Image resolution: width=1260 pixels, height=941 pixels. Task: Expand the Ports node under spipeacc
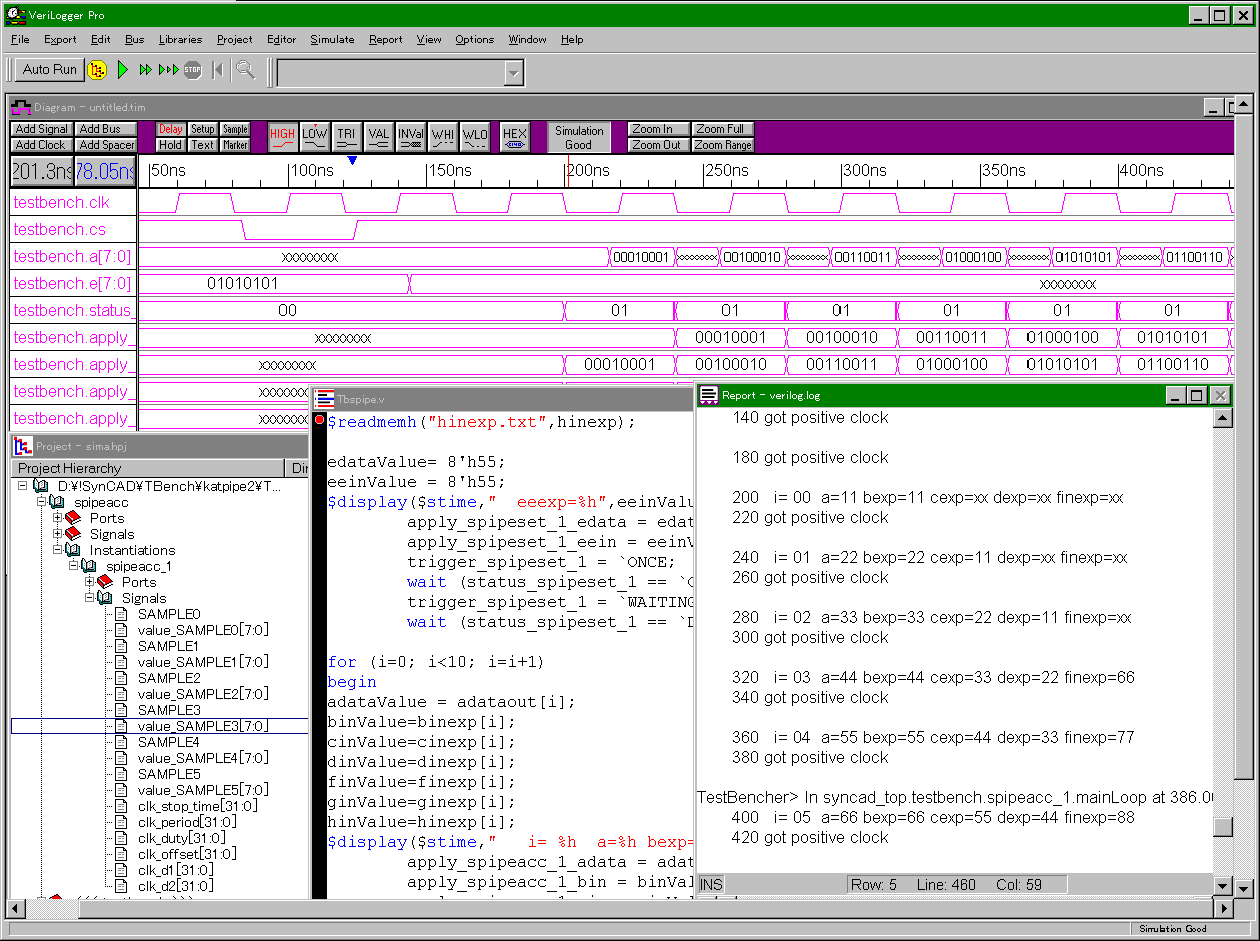tap(58, 518)
